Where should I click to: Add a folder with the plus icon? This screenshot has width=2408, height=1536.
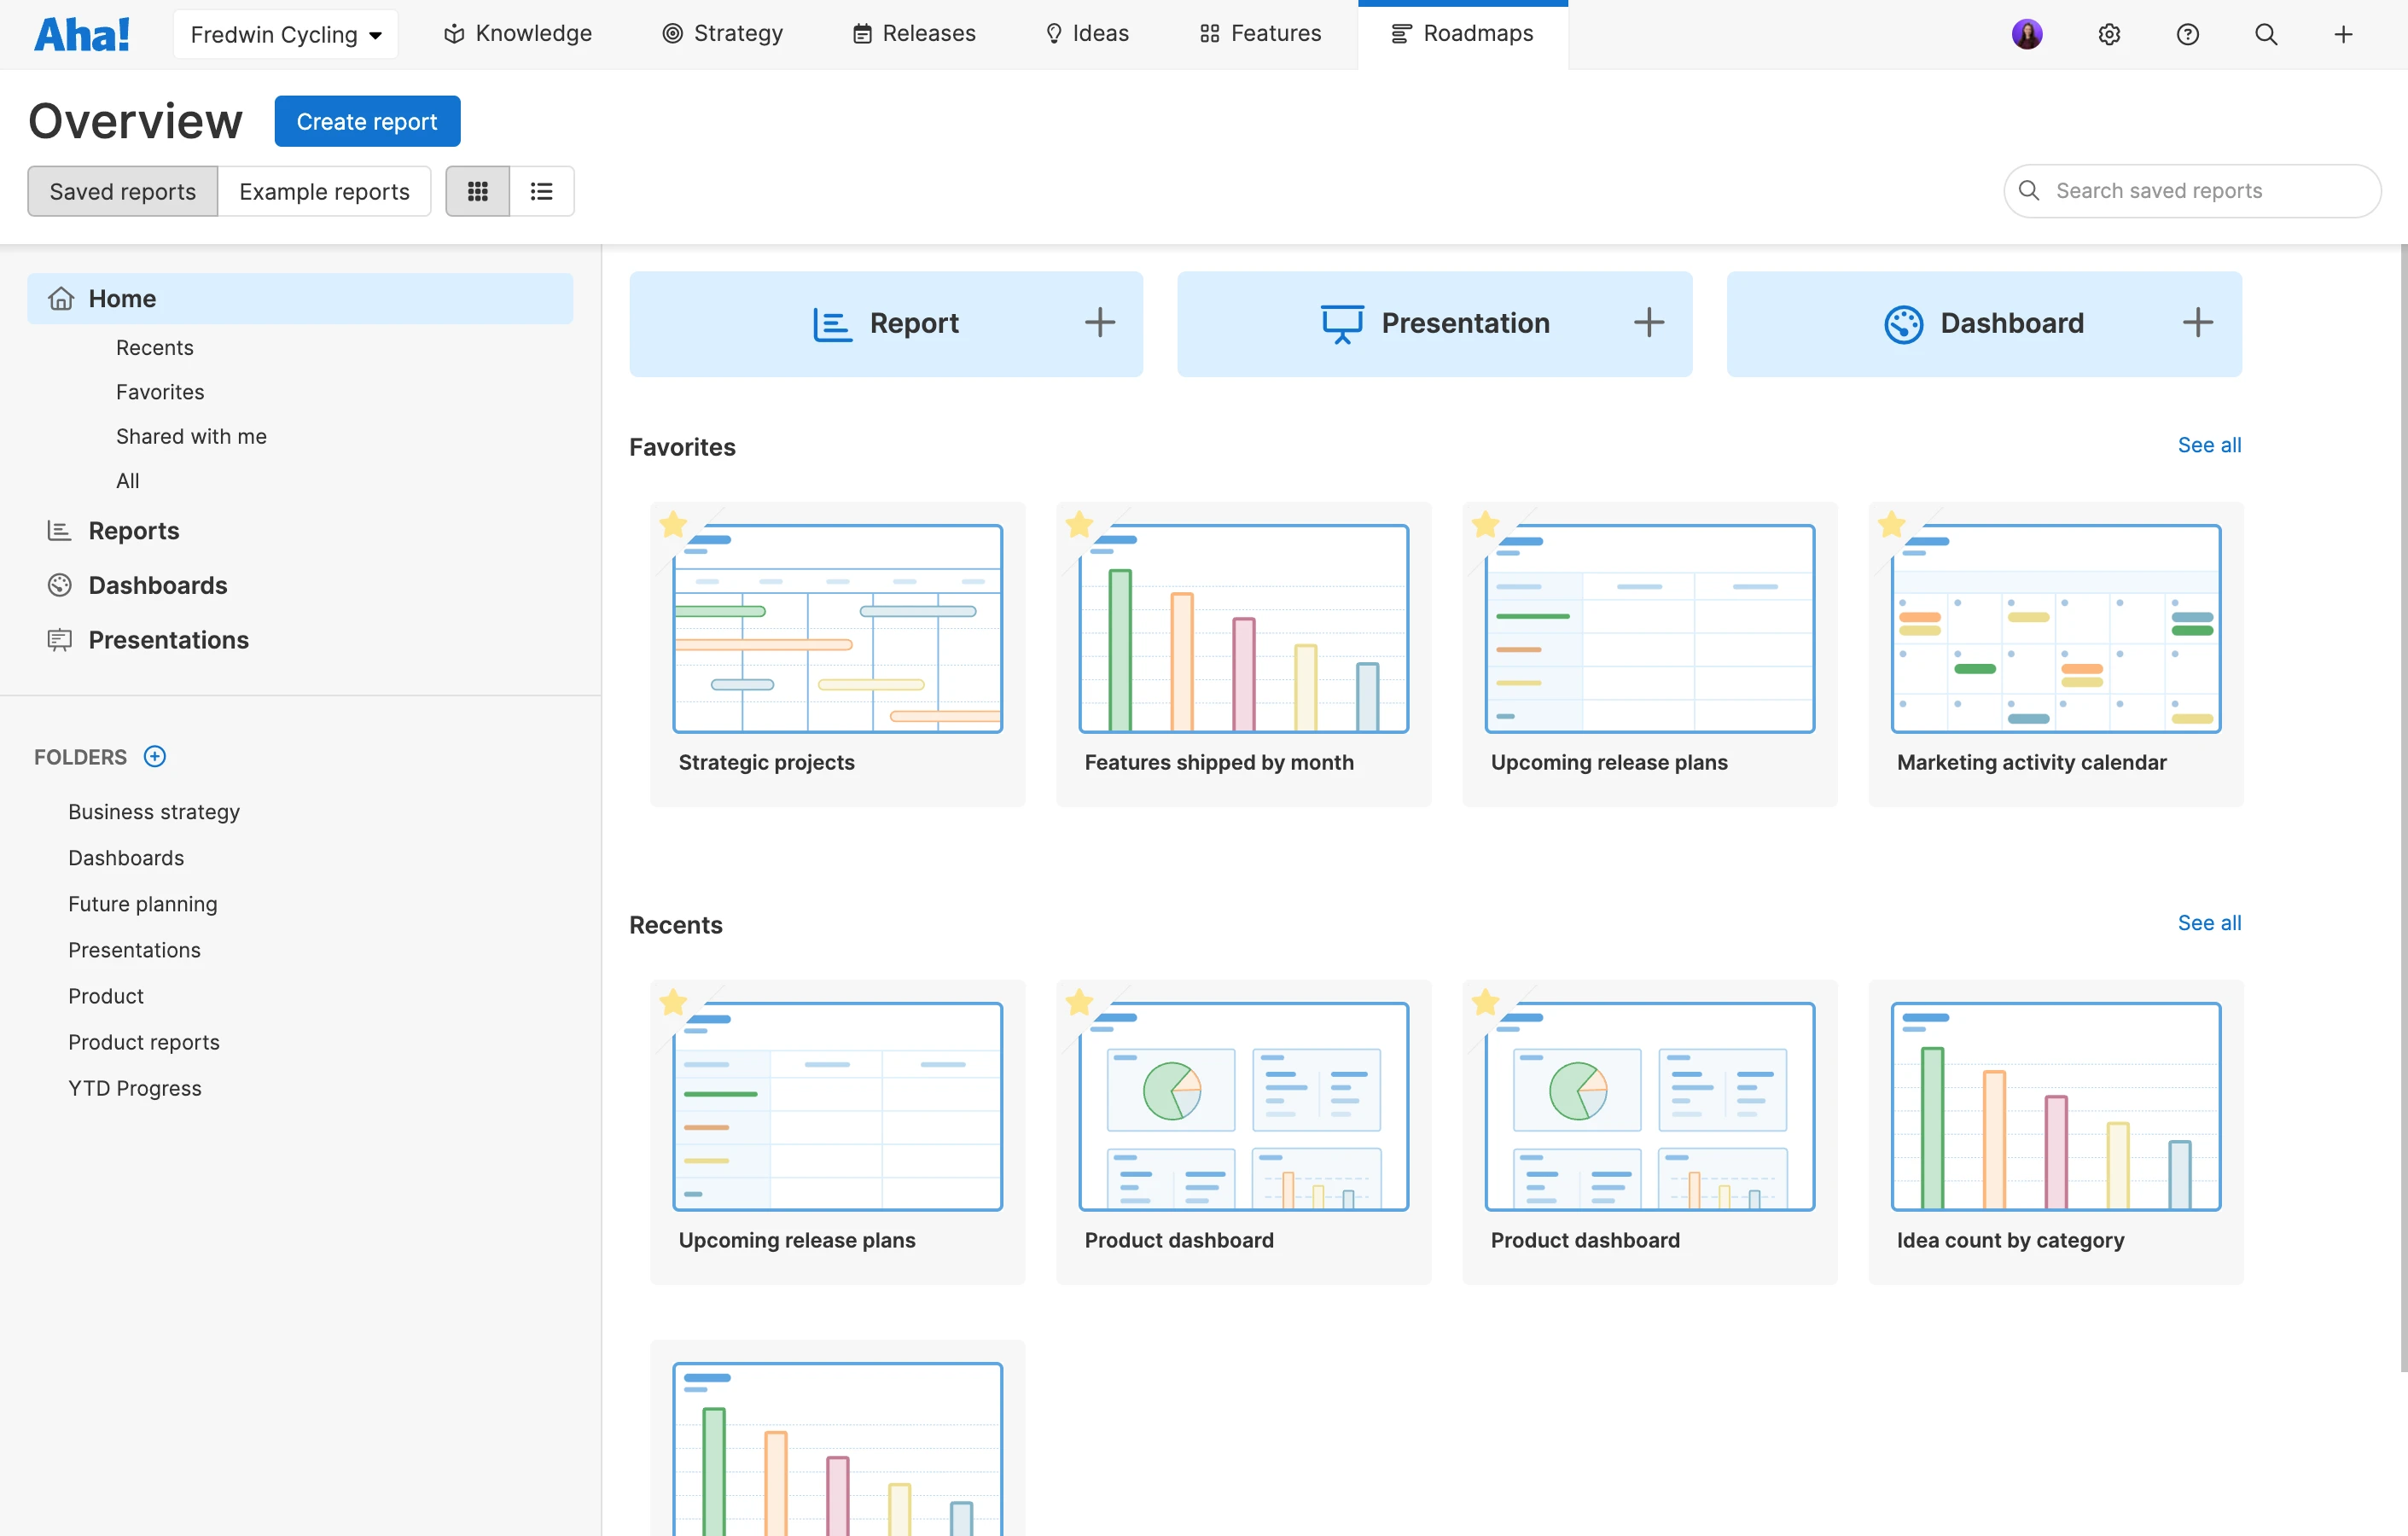pos(155,757)
